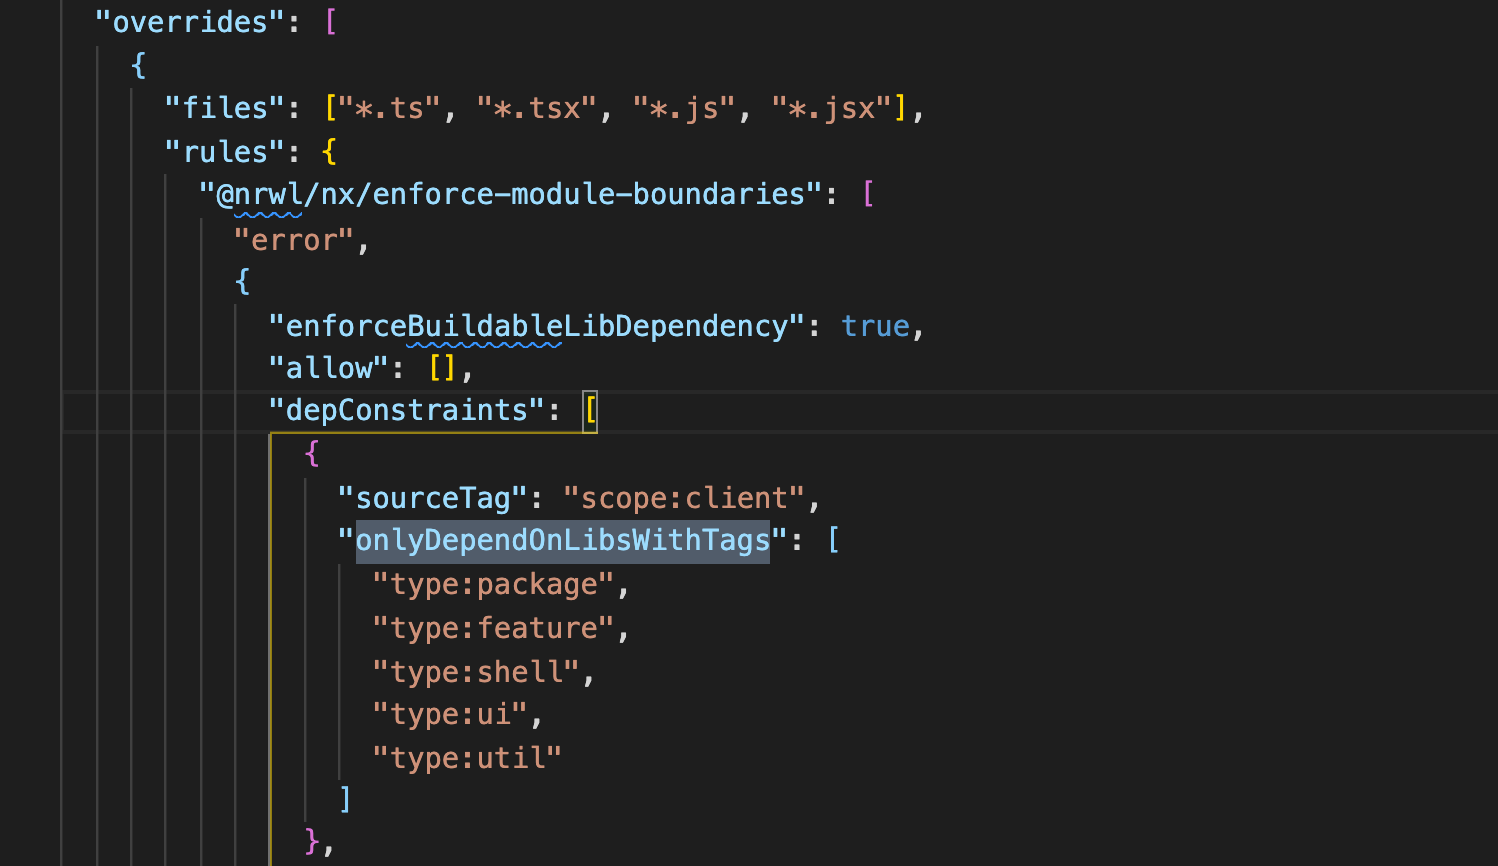
Task: Select the "type:feature" tag entry
Action: click(x=493, y=627)
